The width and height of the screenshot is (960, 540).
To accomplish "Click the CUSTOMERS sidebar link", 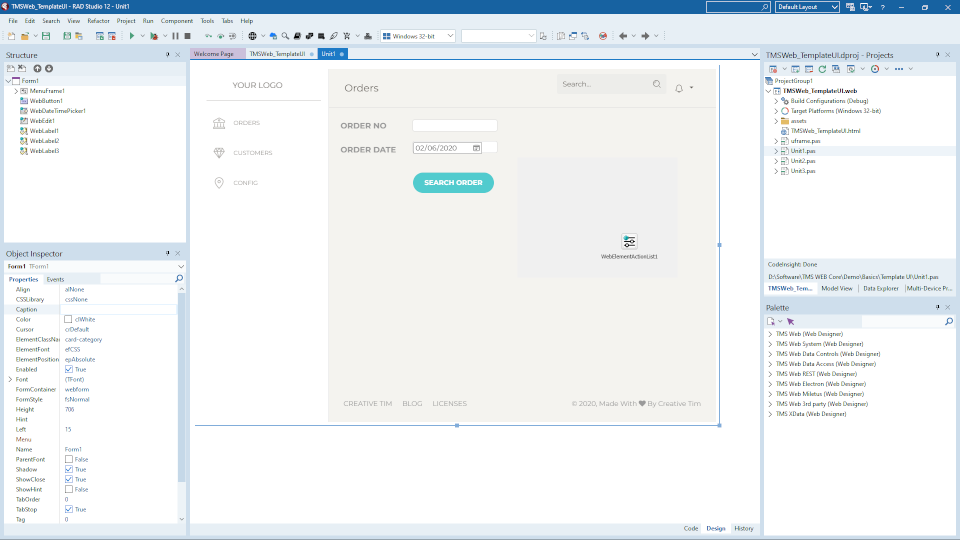I will [252, 153].
